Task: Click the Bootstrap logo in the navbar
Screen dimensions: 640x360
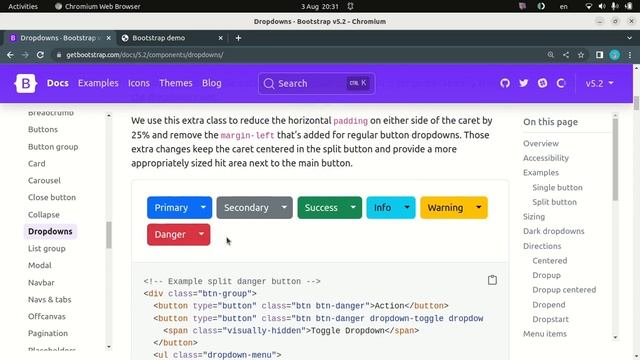Action: coord(26,83)
